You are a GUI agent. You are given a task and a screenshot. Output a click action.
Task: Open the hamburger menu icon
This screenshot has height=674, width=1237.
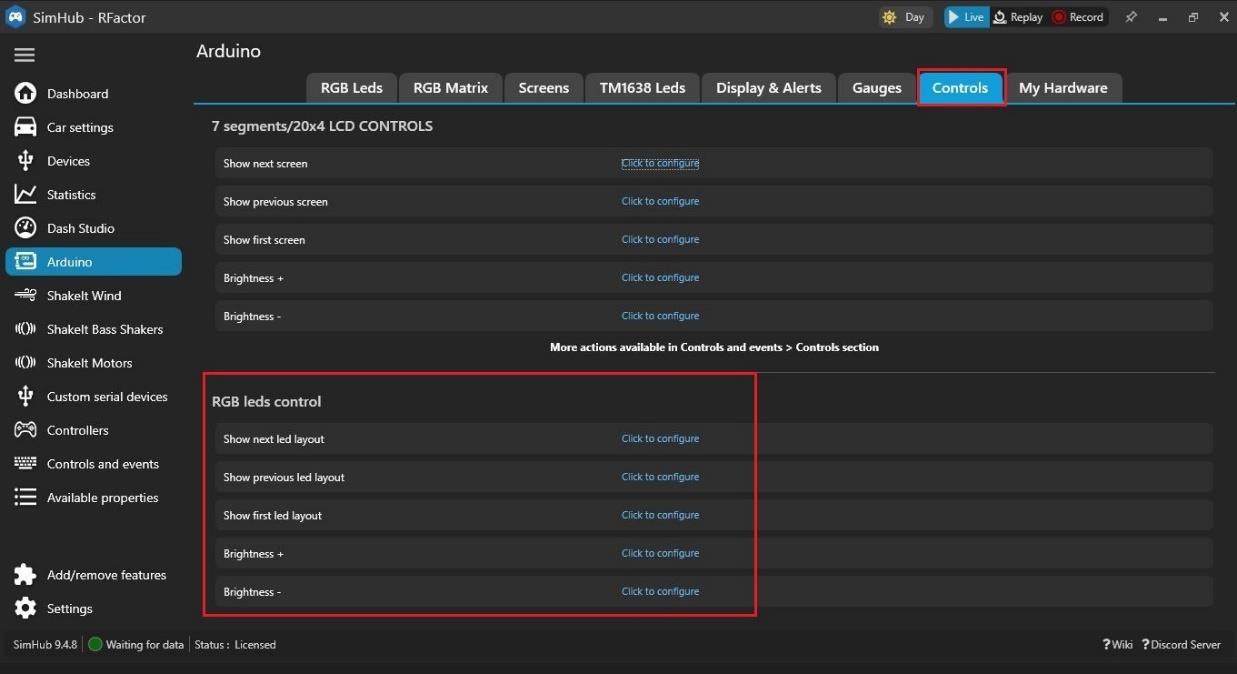click(x=25, y=56)
